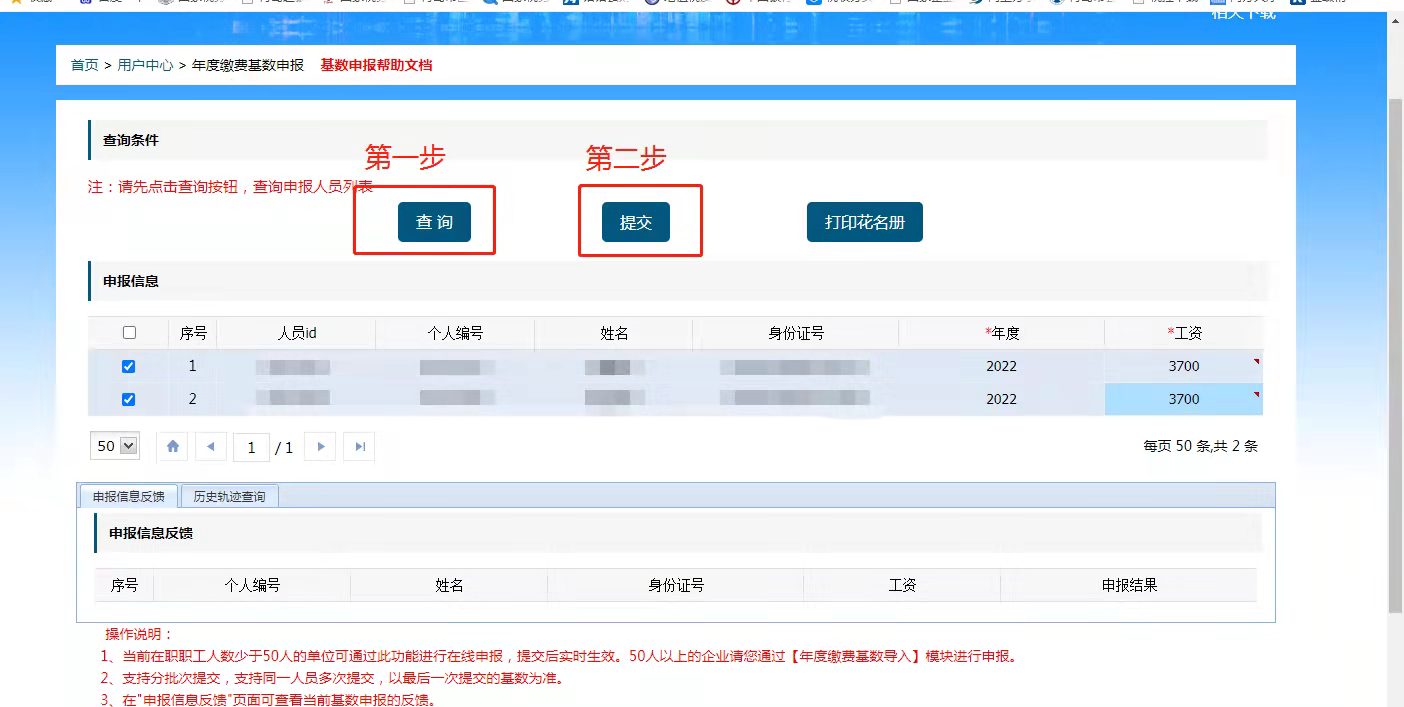Click the vertical scrollbar on the right
This screenshot has width=1404, height=707.
point(1395,350)
